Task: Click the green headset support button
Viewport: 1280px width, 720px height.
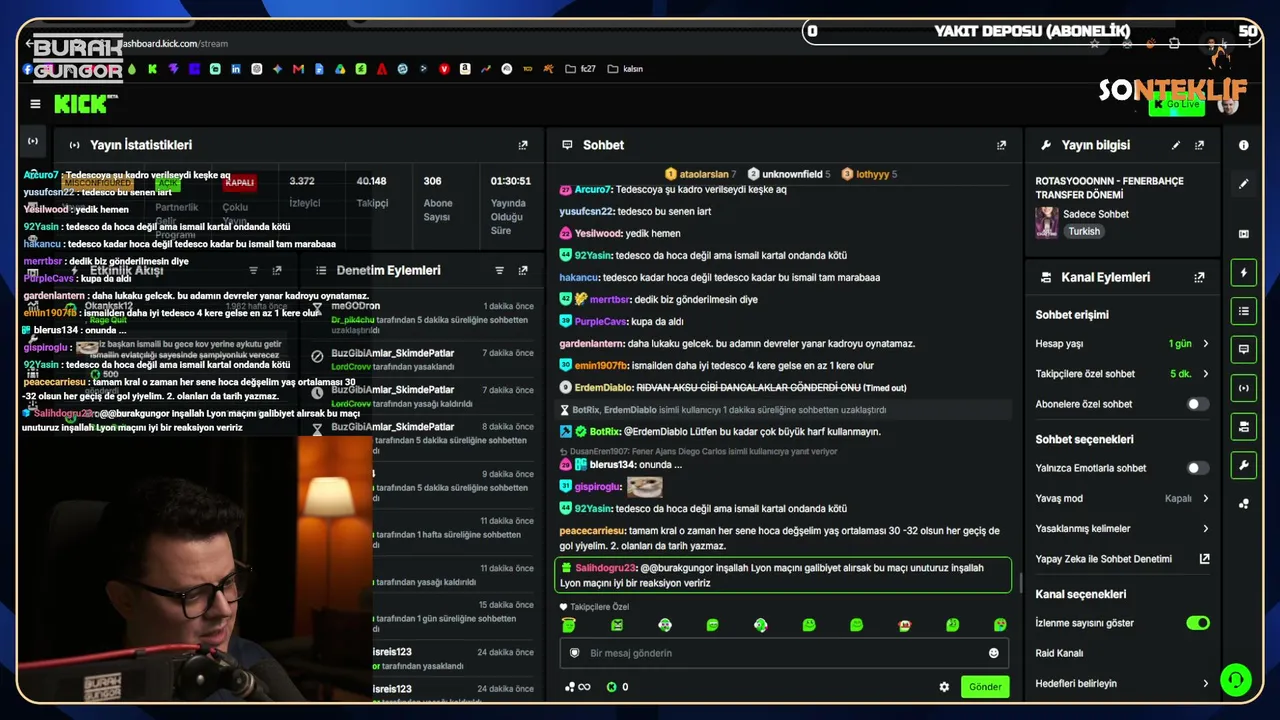Action: [1236, 680]
